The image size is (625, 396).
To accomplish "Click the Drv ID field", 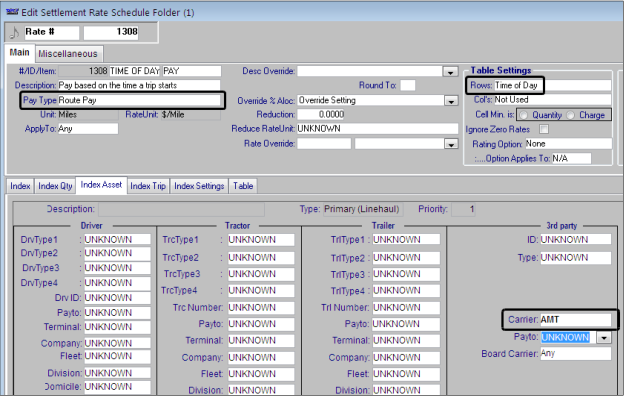I will 117,298.
